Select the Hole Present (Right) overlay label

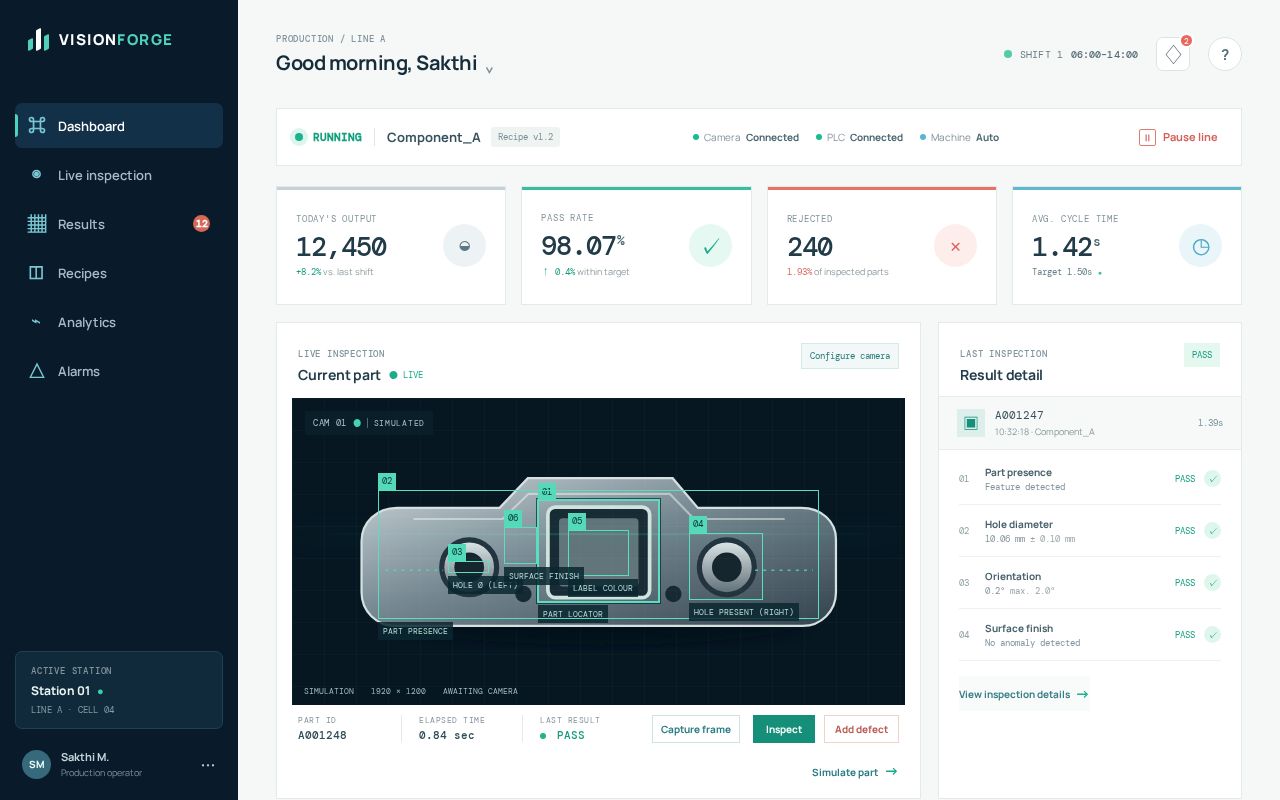[x=744, y=612]
